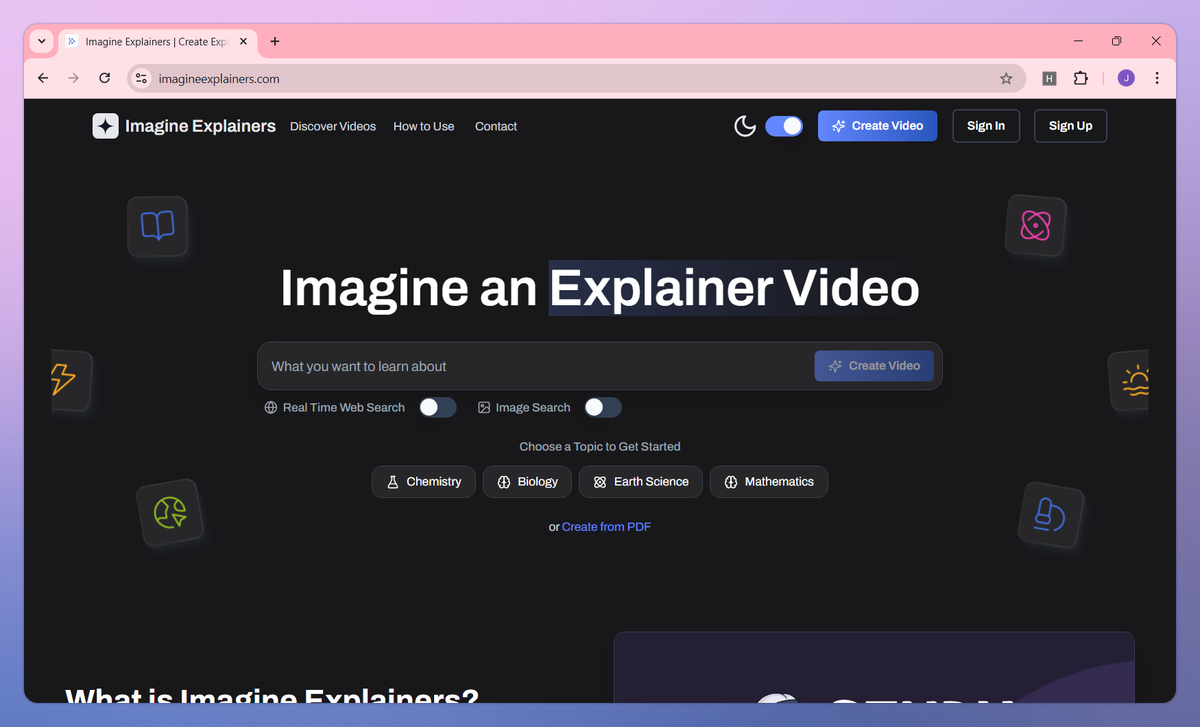The width and height of the screenshot is (1200, 727).
Task: Click the floating orange sunrise icon tile
Action: coord(1130,381)
